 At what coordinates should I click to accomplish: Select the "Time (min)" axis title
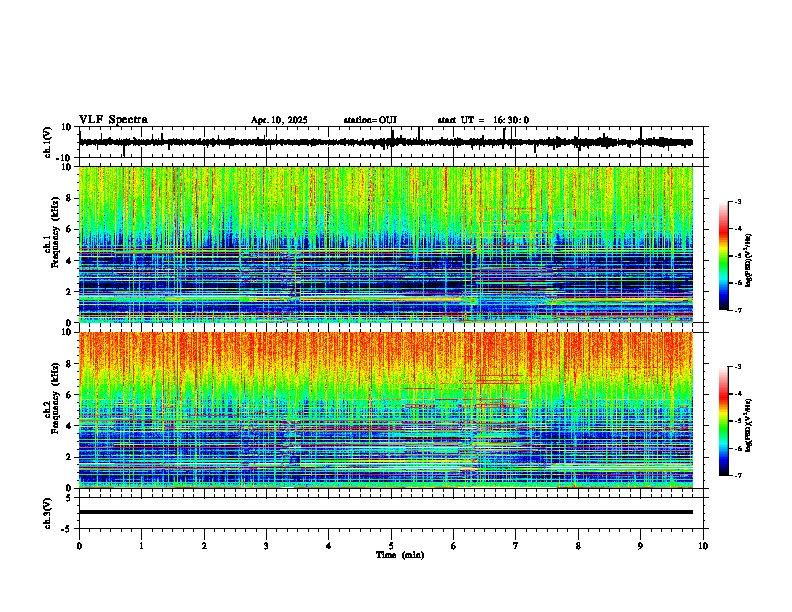click(x=400, y=555)
